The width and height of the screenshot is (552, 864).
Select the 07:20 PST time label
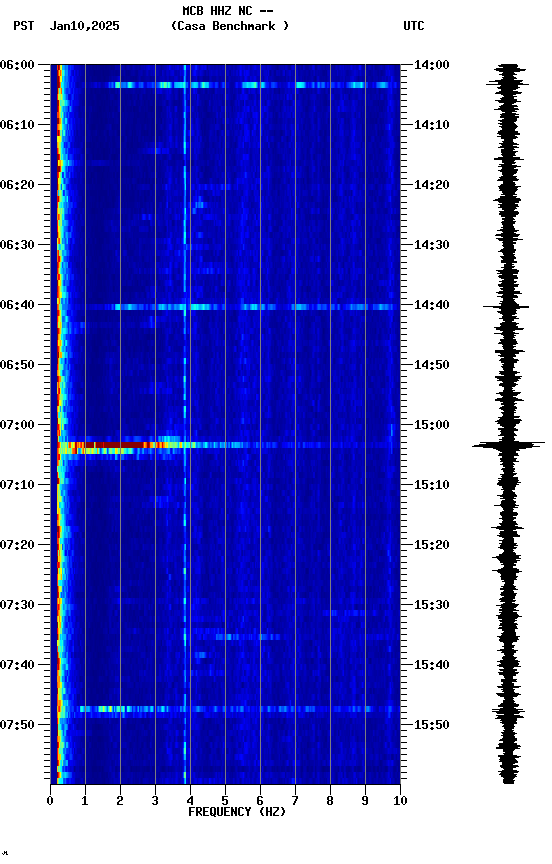click(17, 545)
